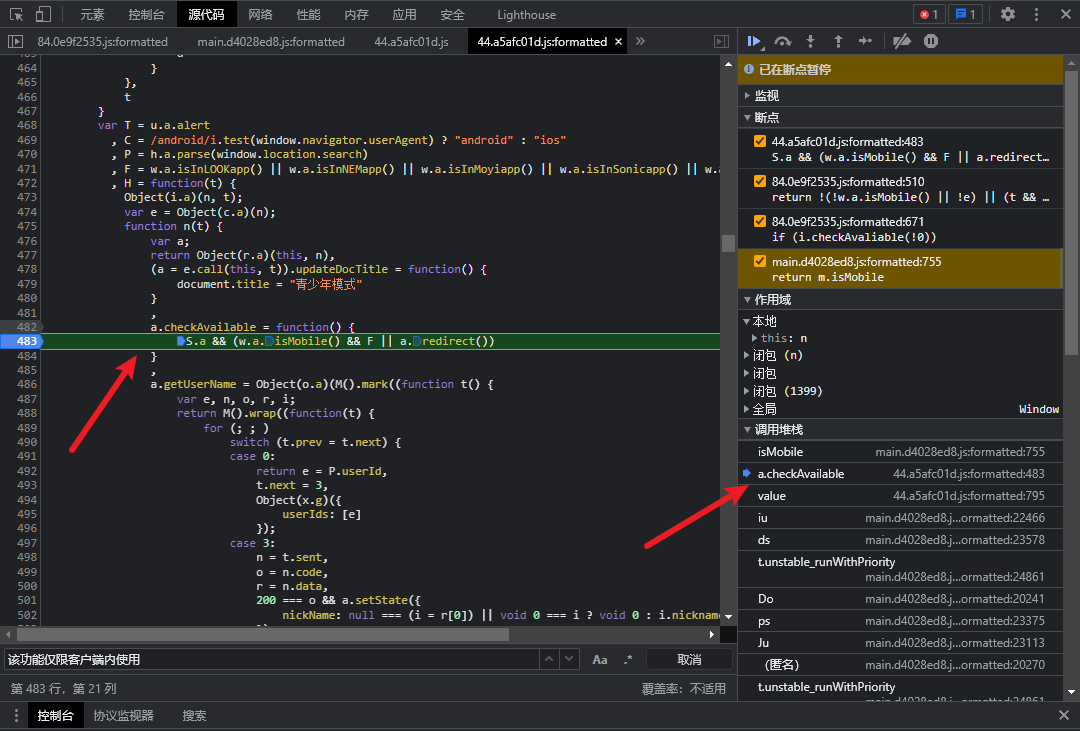
Task: Uncheck breakpoint 44.a5afc01d.js:formatted:483
Action: coord(760,141)
